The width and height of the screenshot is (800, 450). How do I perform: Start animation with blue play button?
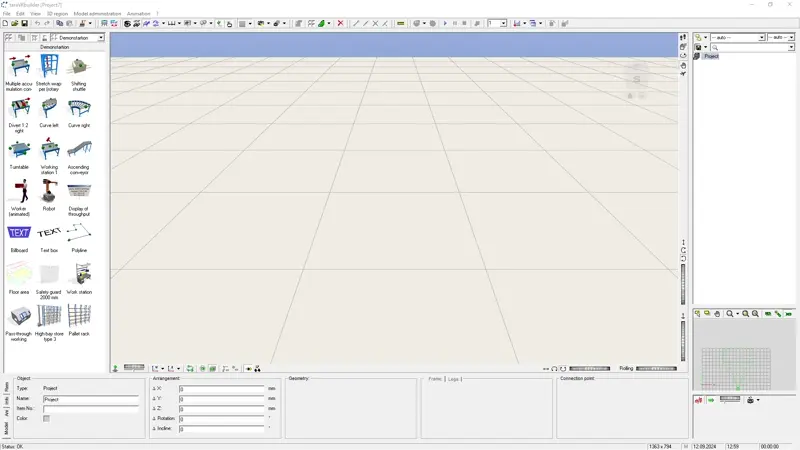coord(445,23)
